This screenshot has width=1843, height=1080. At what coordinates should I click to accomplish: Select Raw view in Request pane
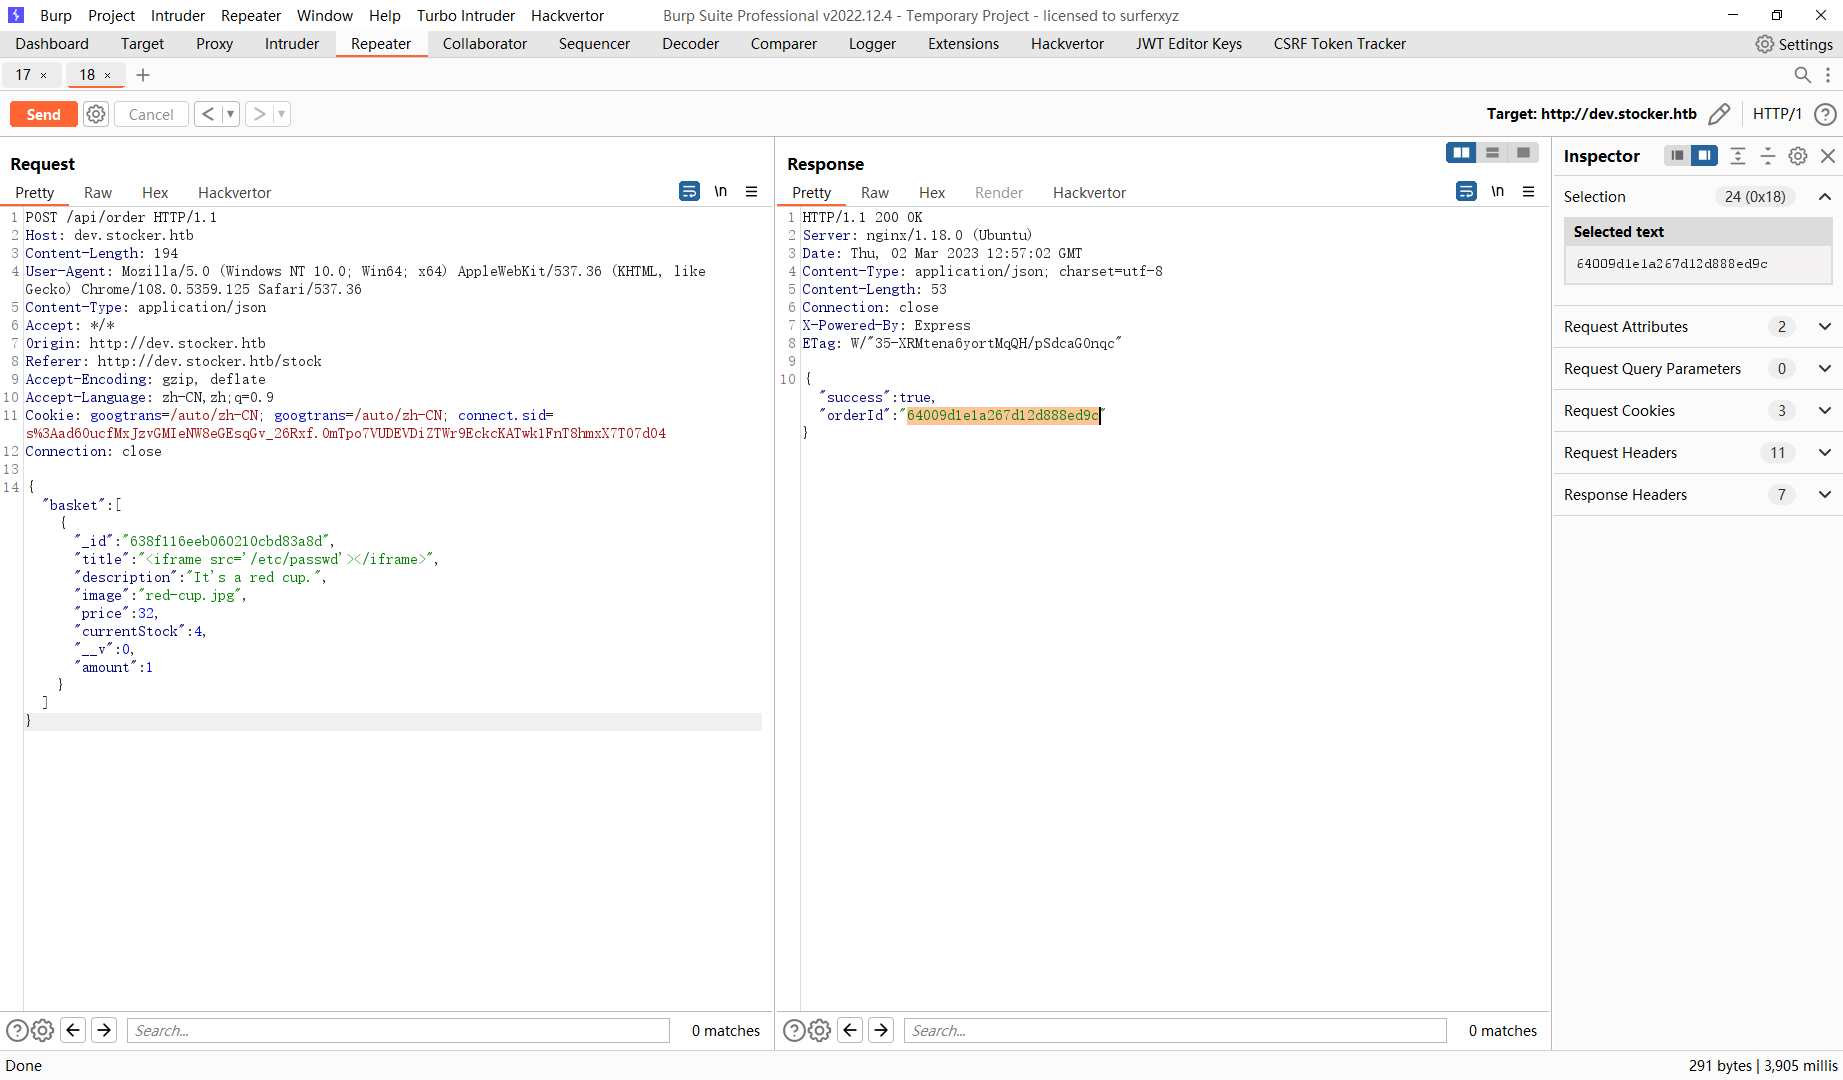pyautogui.click(x=98, y=193)
